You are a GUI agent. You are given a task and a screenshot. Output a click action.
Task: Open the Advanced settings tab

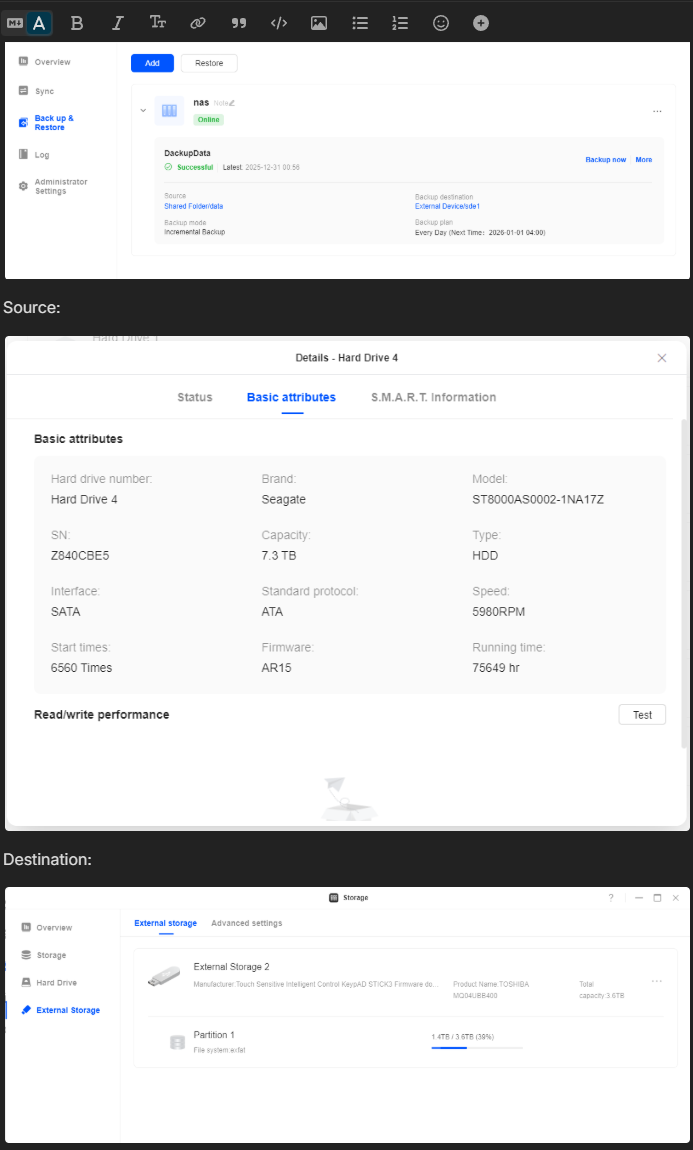pyautogui.click(x=246, y=923)
